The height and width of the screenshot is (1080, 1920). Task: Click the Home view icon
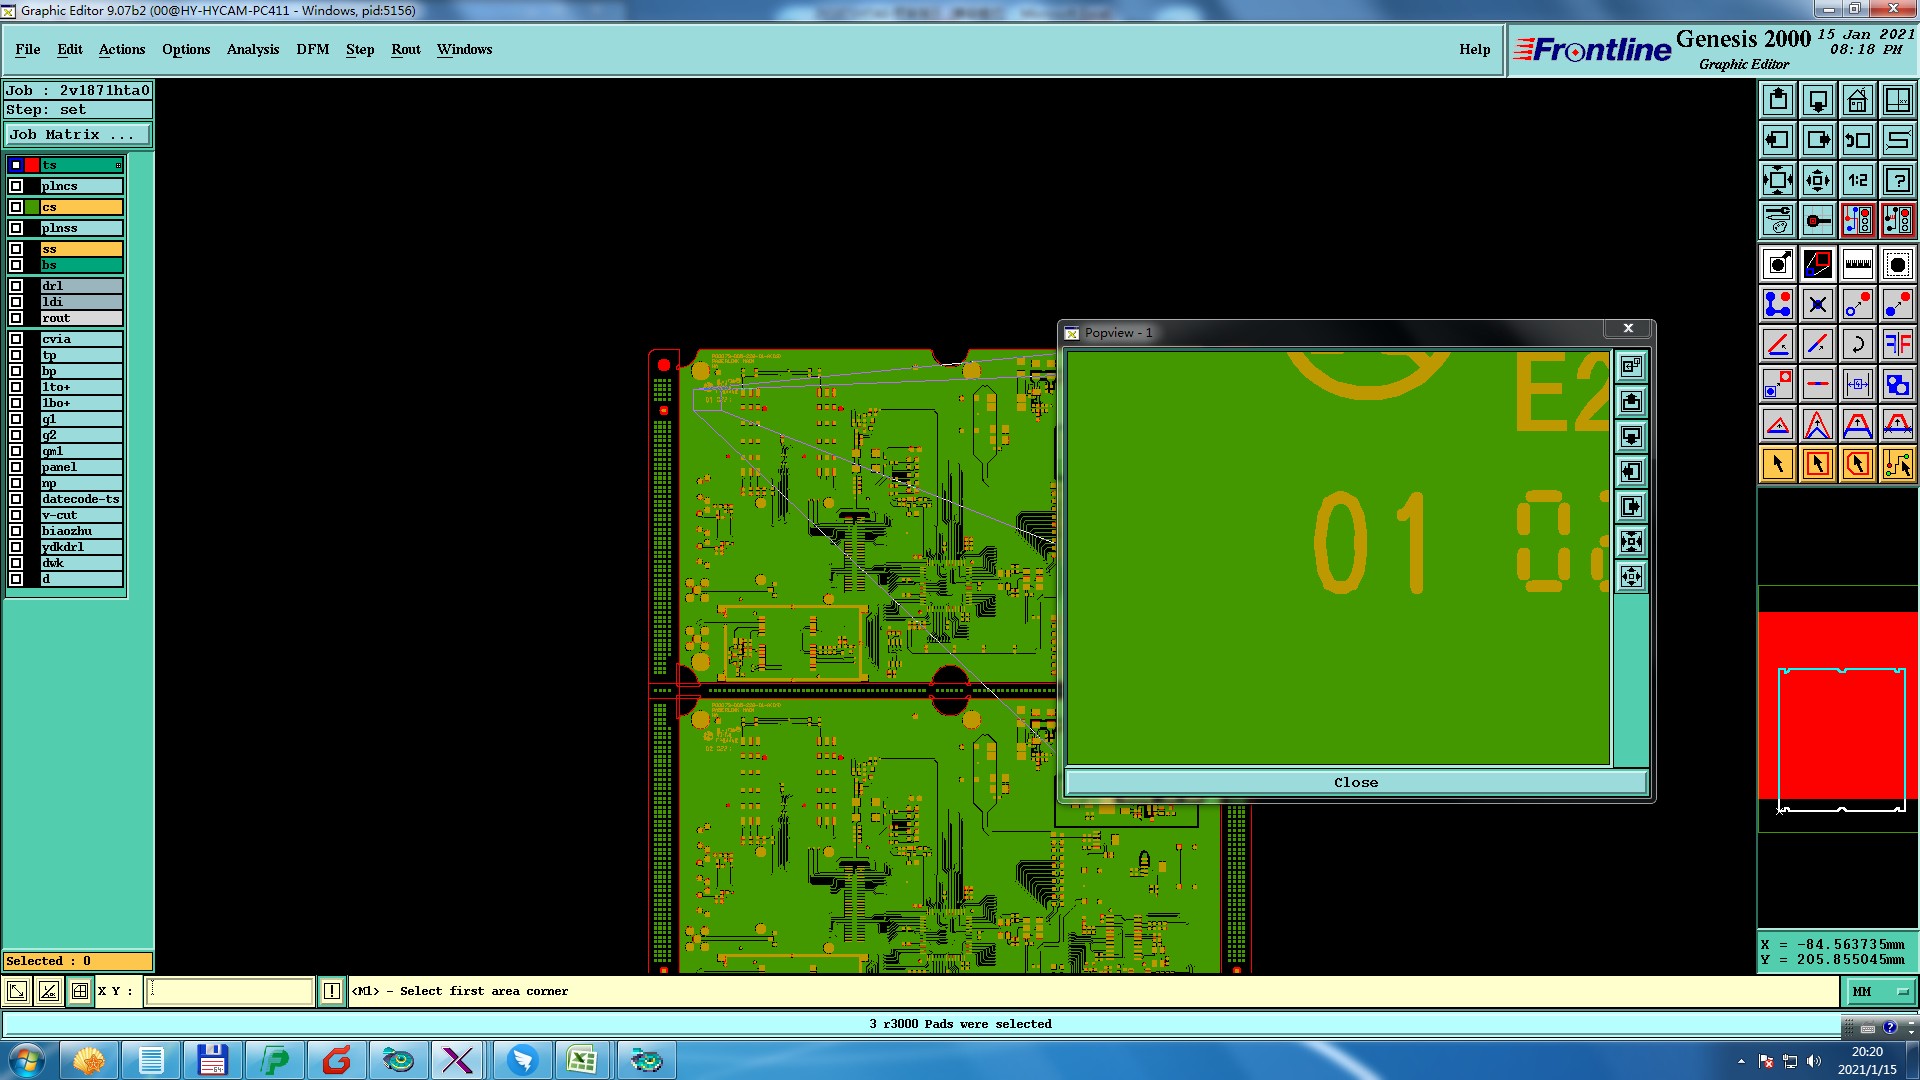click(x=1857, y=100)
